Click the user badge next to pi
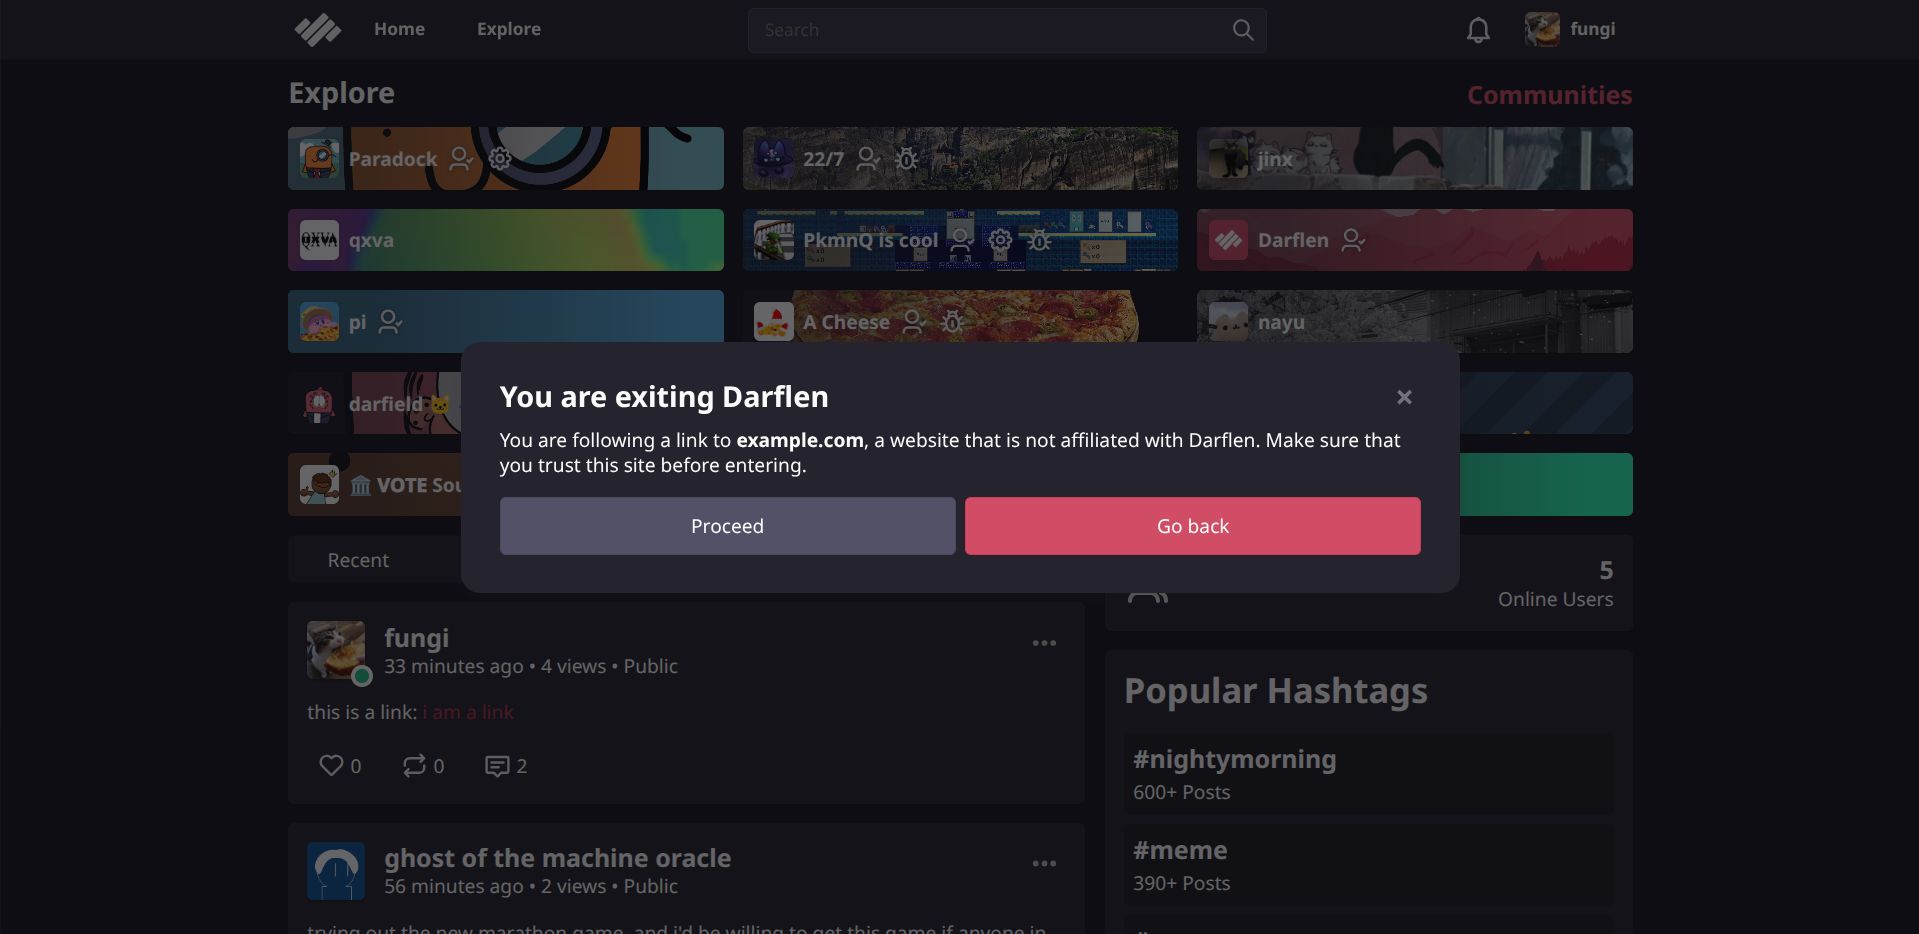This screenshot has height=934, width=1919. pos(391,322)
